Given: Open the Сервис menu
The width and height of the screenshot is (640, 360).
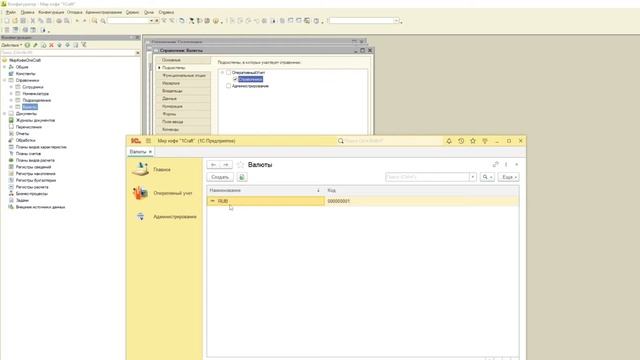Looking at the screenshot, I should (x=132, y=12).
